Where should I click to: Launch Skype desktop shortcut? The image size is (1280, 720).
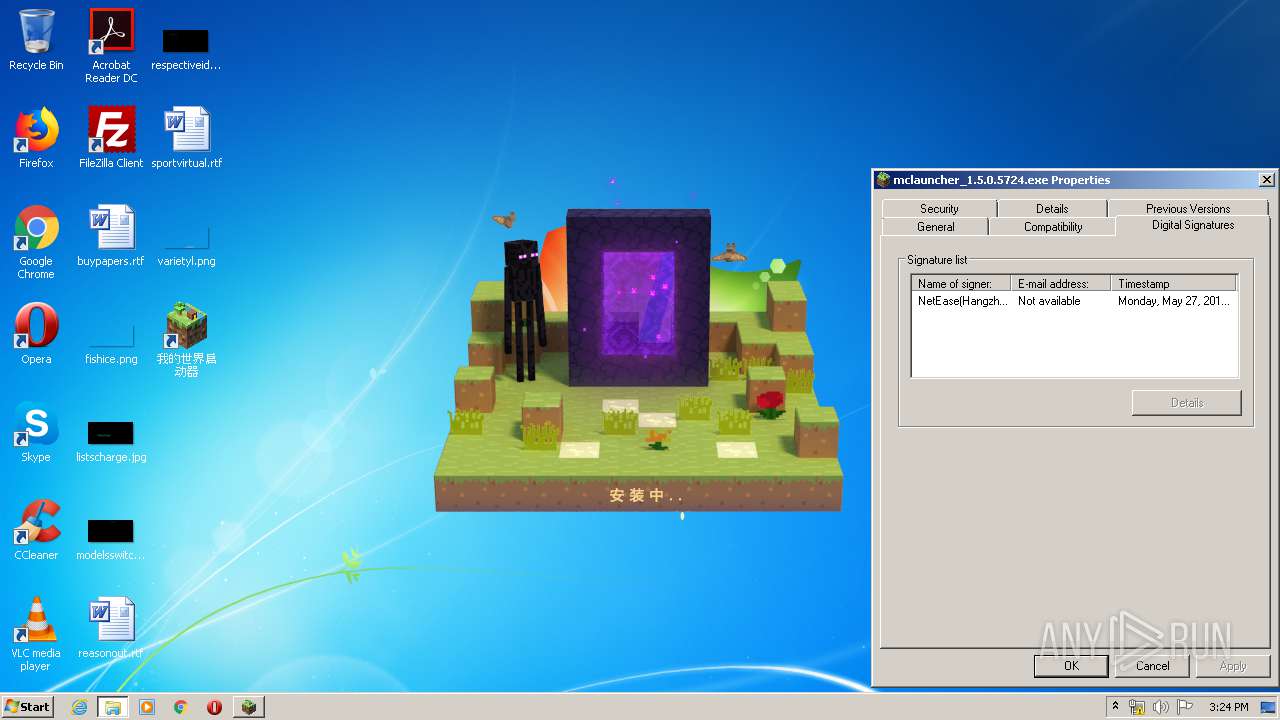point(36,432)
